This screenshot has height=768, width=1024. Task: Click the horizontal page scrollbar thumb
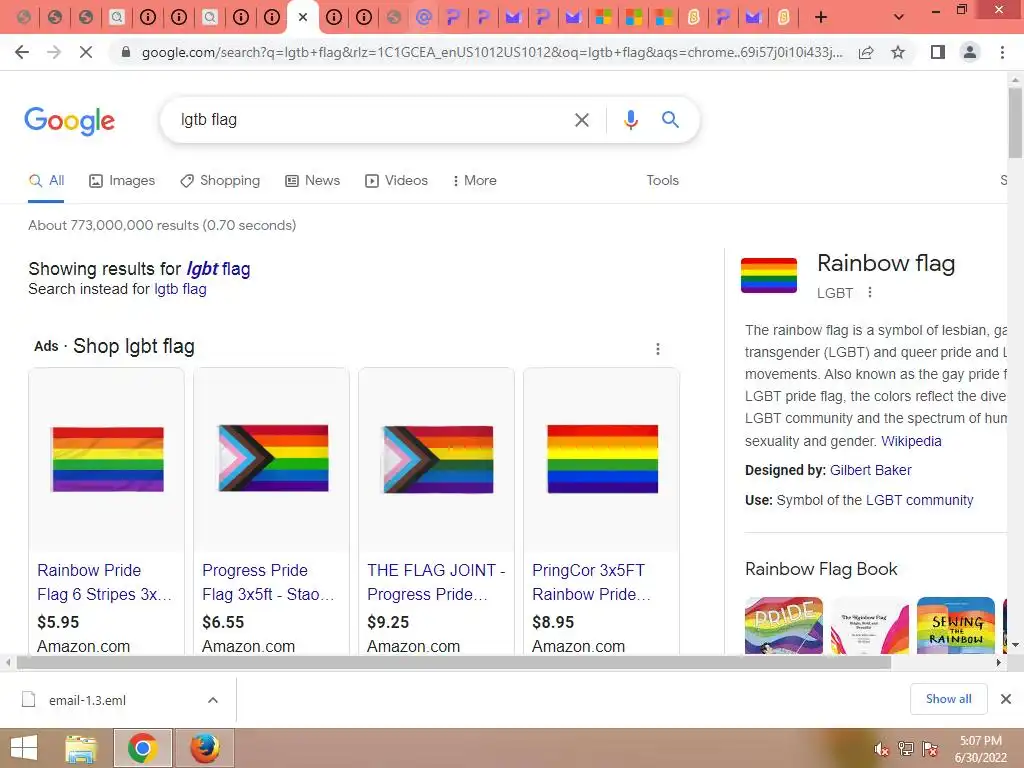click(454, 663)
